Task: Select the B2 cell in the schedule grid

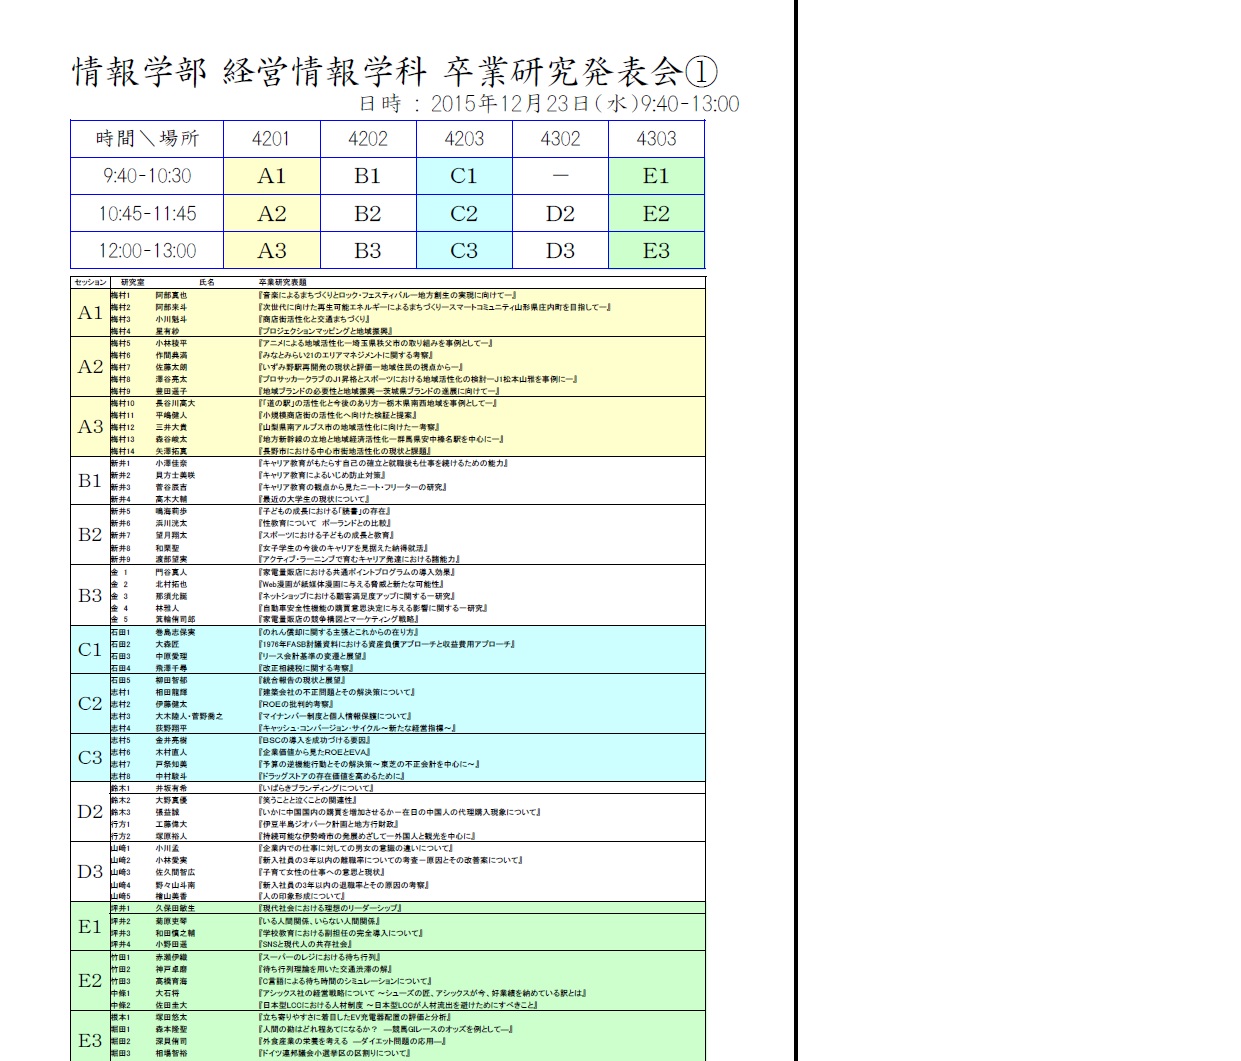Action: (x=368, y=213)
